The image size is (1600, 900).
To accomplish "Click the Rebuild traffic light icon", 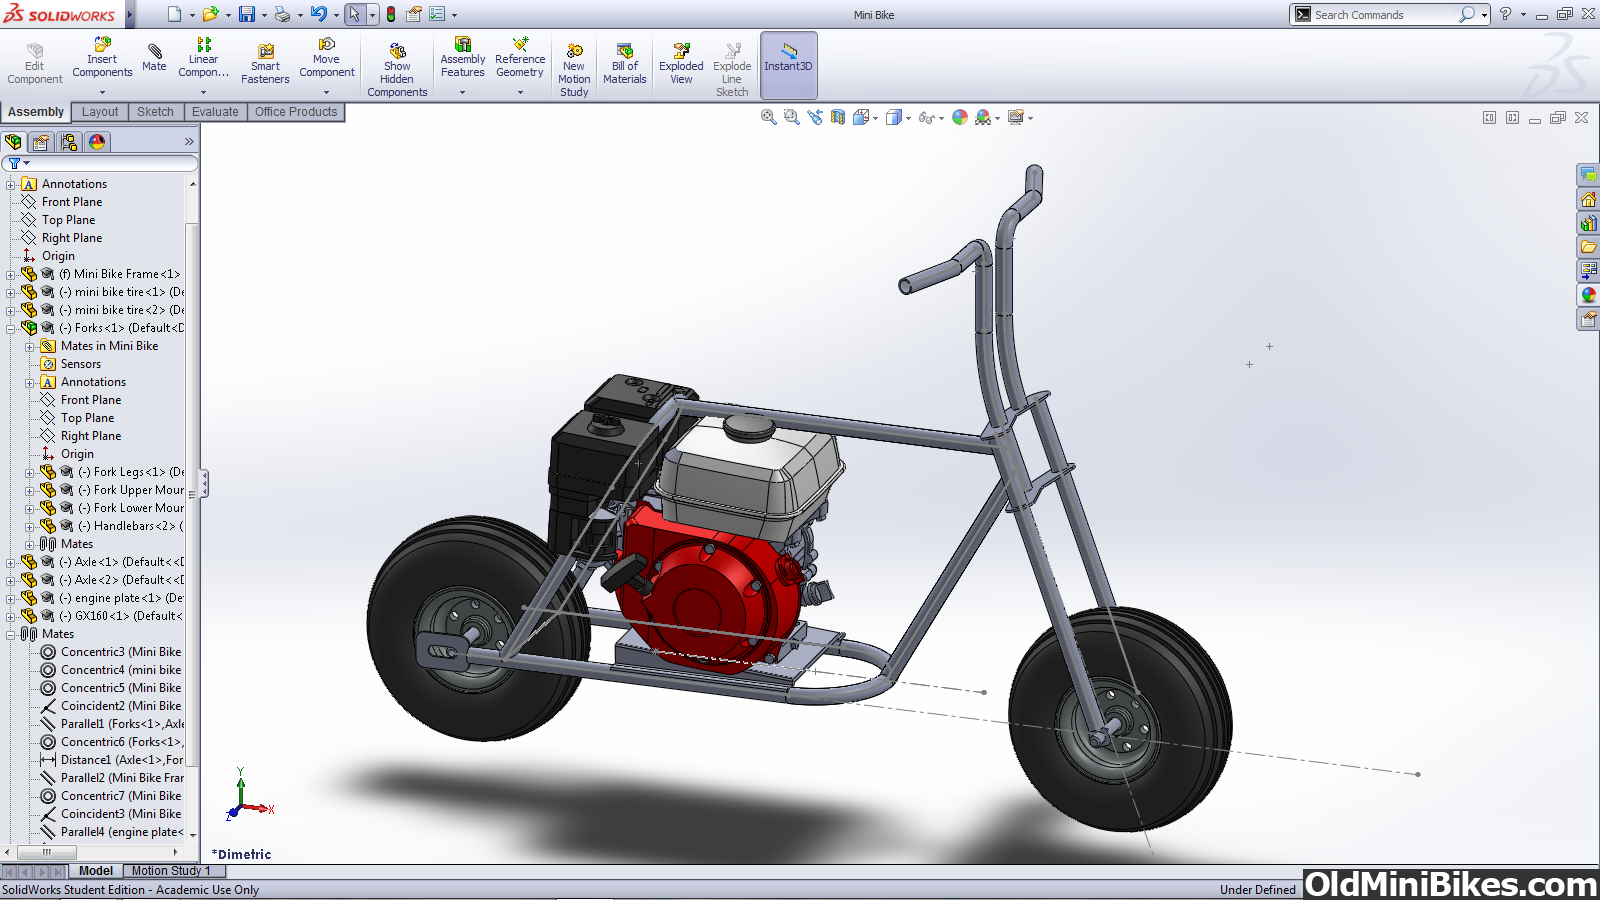I will tap(391, 14).
